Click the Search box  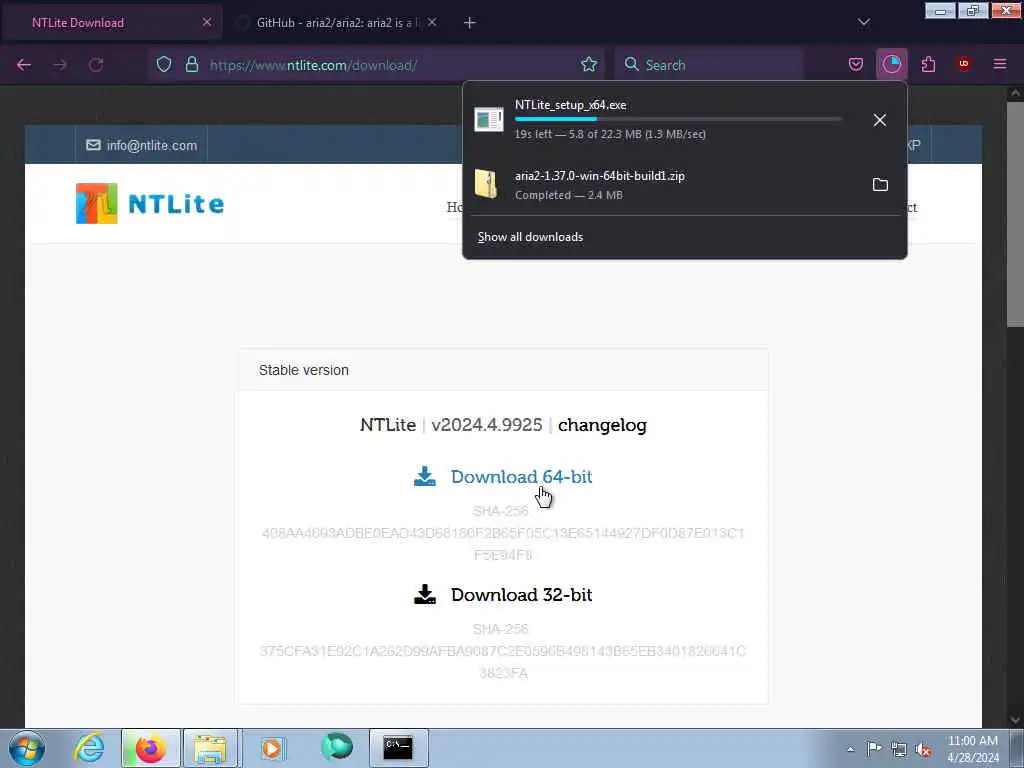(x=709, y=65)
